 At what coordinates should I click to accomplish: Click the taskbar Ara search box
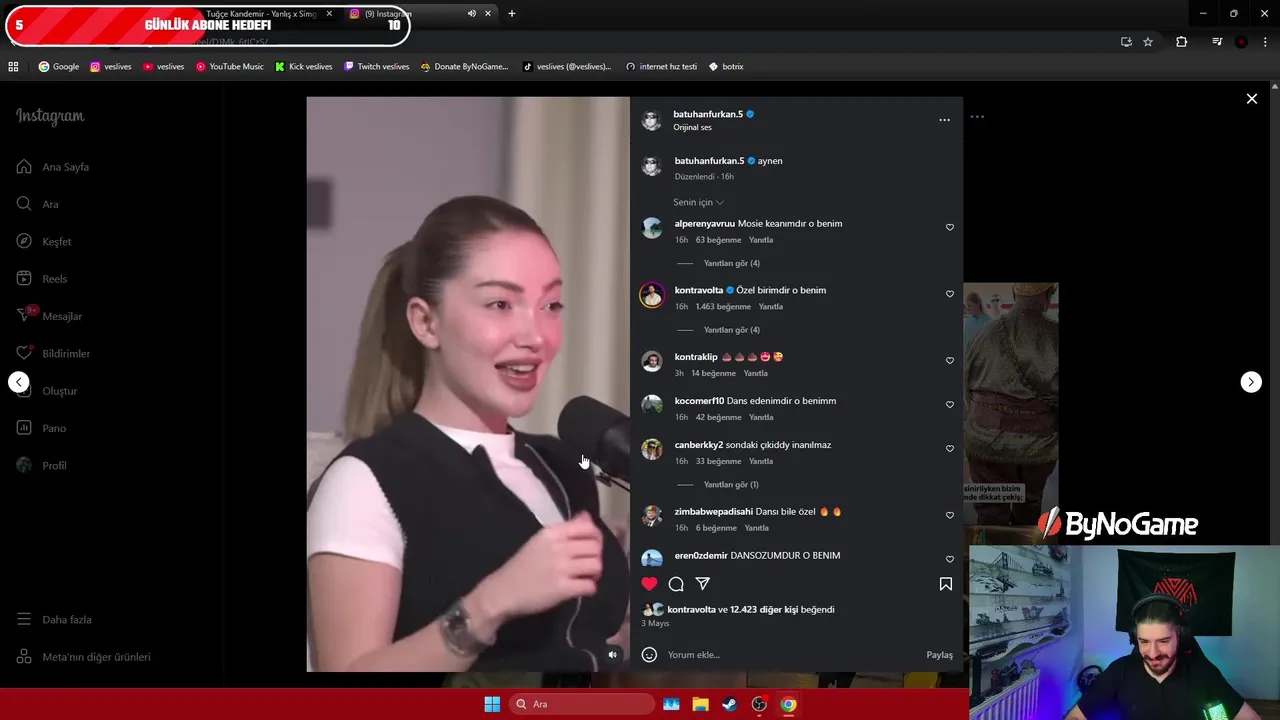pyautogui.click(x=582, y=704)
